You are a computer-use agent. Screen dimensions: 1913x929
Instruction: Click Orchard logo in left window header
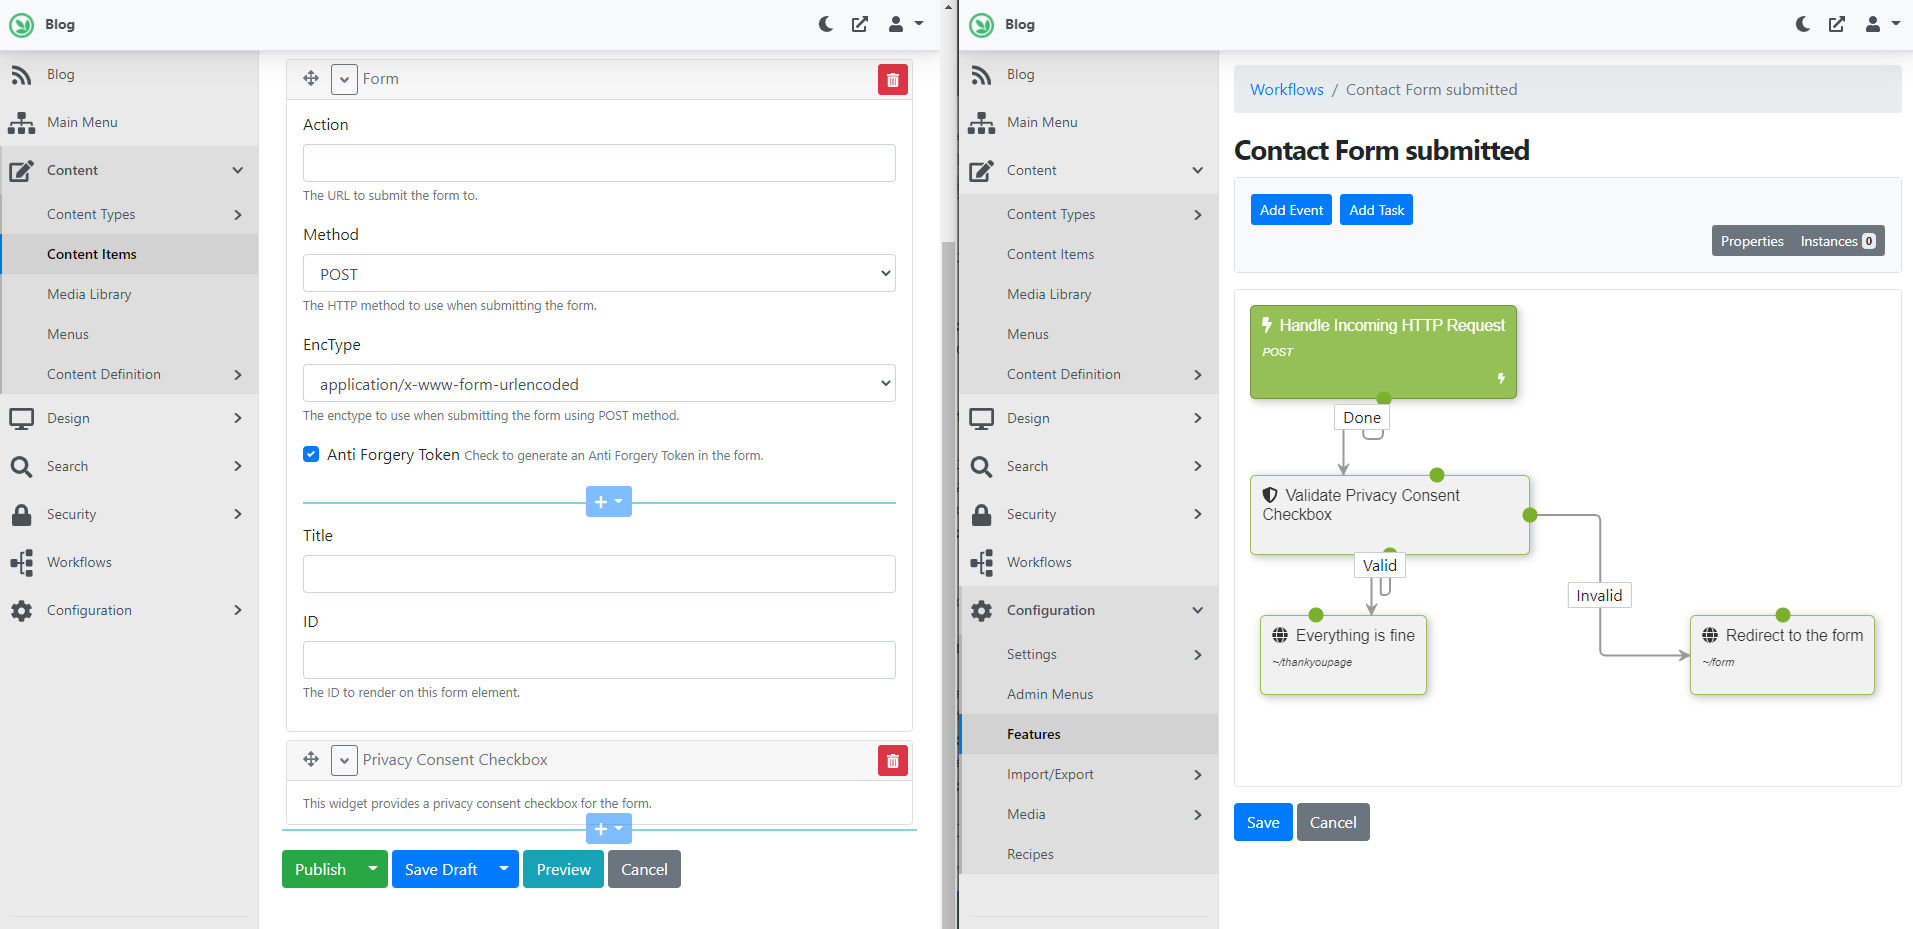tap(21, 24)
